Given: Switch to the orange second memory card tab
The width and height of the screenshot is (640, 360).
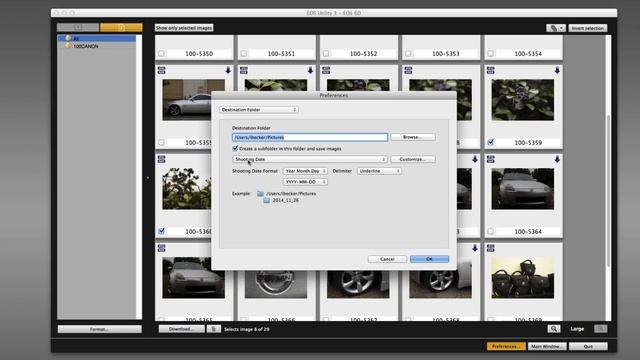Looking at the screenshot, I should pos(121,27).
